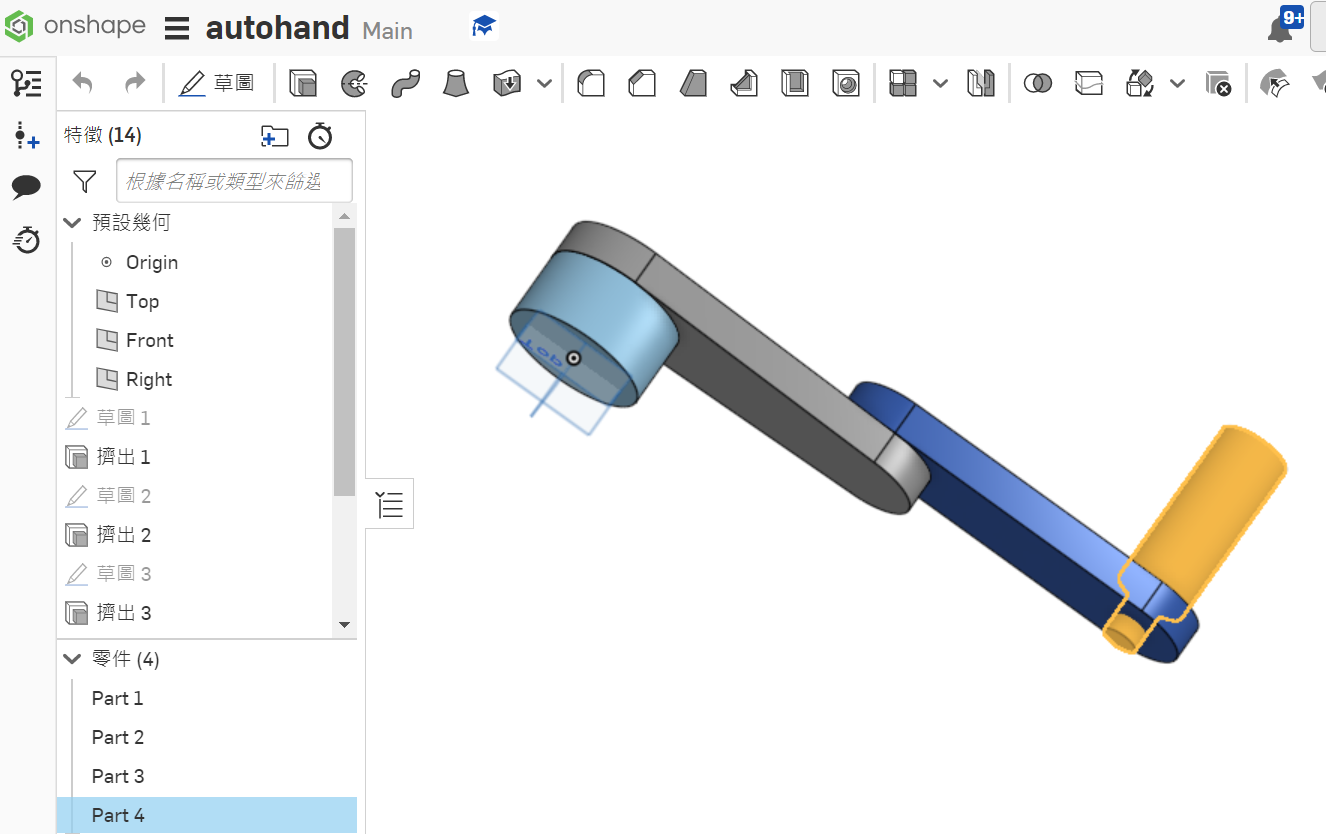
Task: Open dropdown next to pattern tool
Action: click(x=940, y=83)
